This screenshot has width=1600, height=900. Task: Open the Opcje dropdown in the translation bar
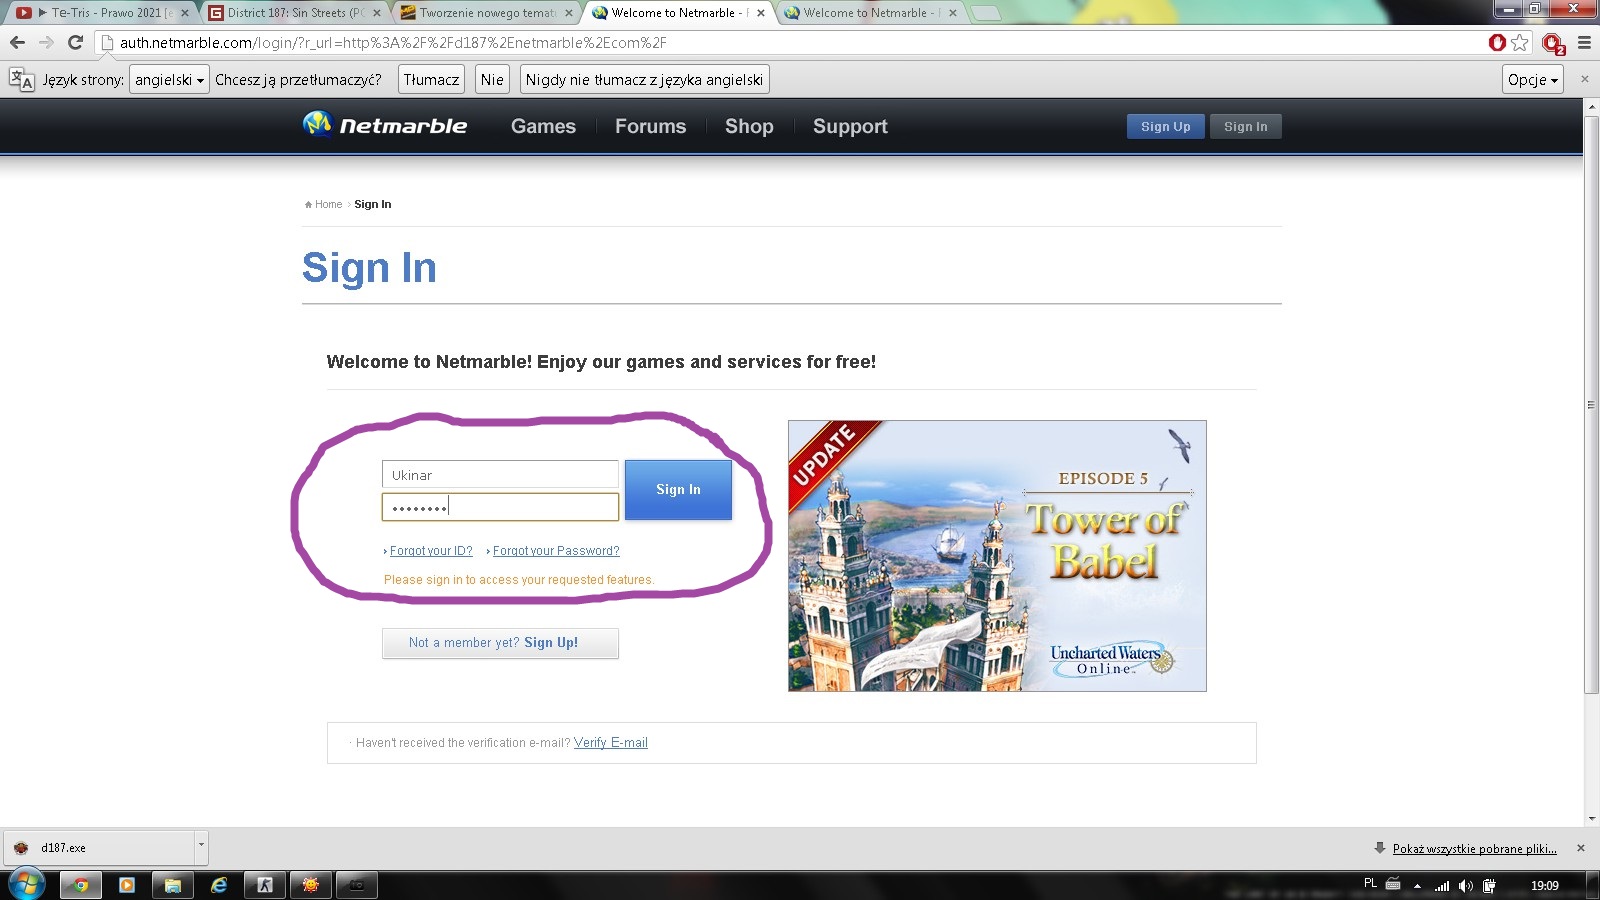(x=1533, y=80)
